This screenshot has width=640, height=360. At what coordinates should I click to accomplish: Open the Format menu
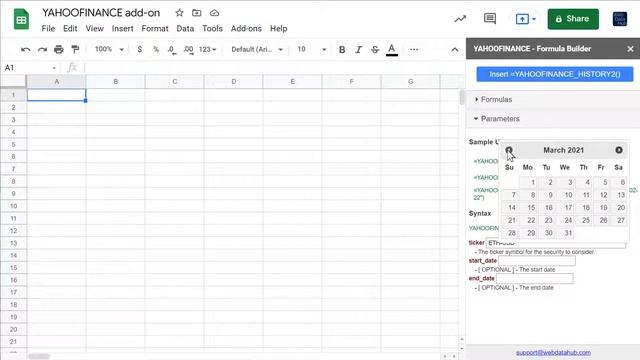[x=155, y=29]
